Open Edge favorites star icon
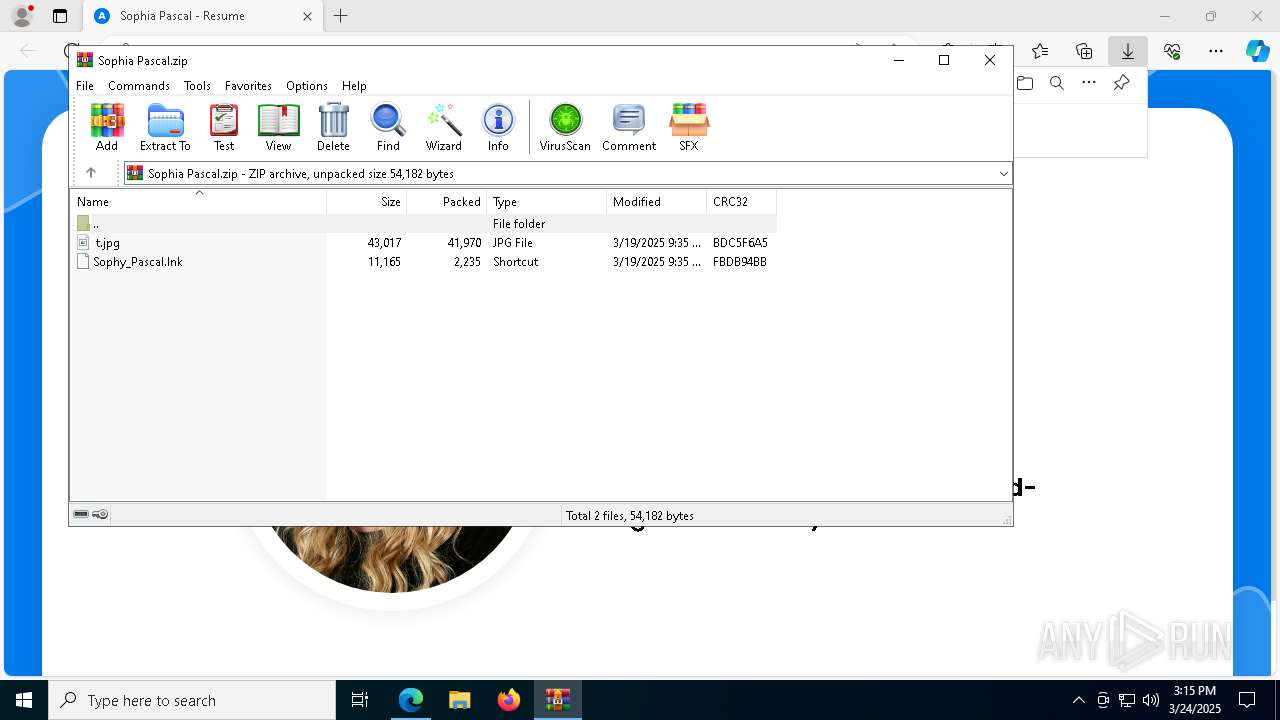Screen dimensions: 1280x720 1040,51
